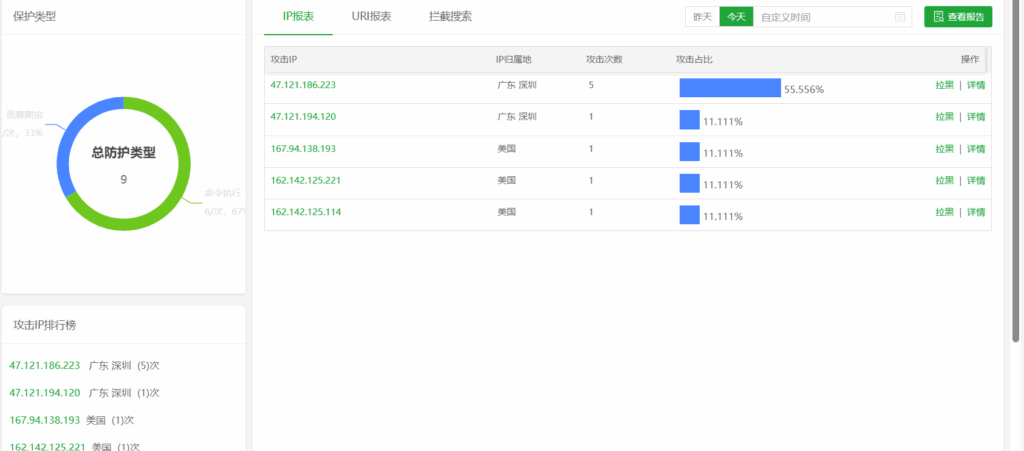1024x451 pixels.
Task: Click 拉黑 for 47.121.186.223
Action: coord(944,85)
